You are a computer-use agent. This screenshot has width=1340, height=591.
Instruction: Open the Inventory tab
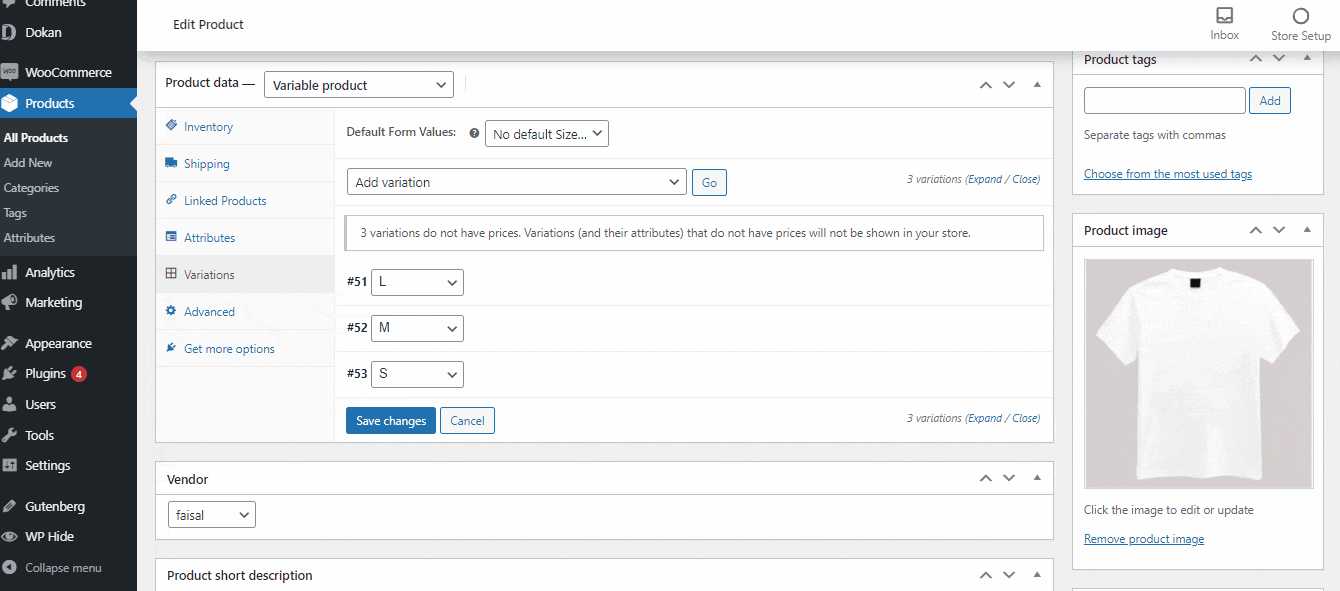click(x=245, y=126)
